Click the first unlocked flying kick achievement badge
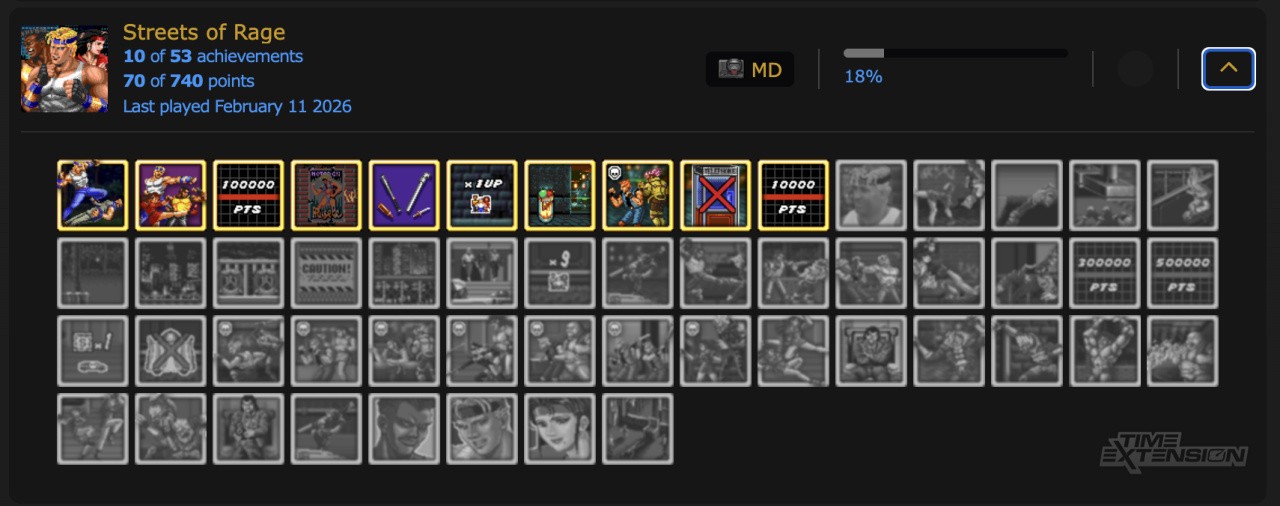The width and height of the screenshot is (1280, 506). click(93, 195)
